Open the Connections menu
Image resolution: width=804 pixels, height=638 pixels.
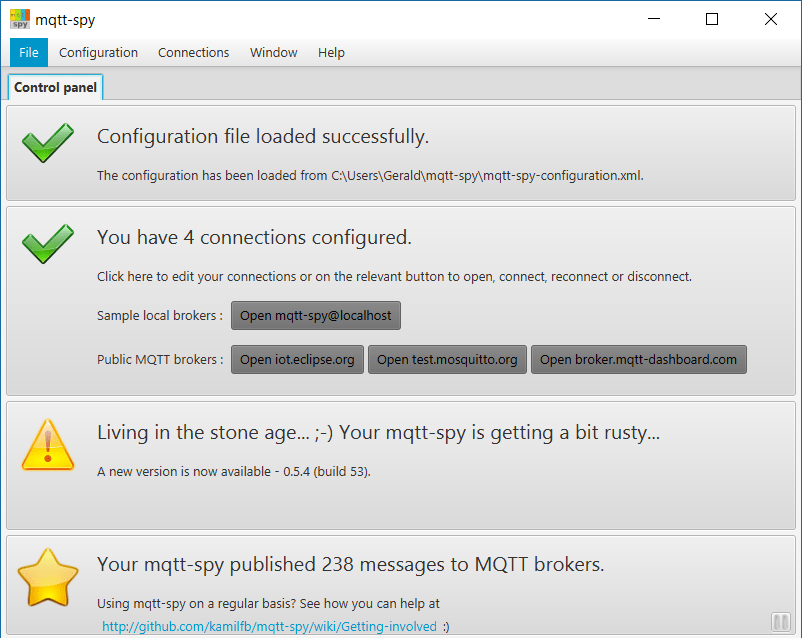click(193, 52)
